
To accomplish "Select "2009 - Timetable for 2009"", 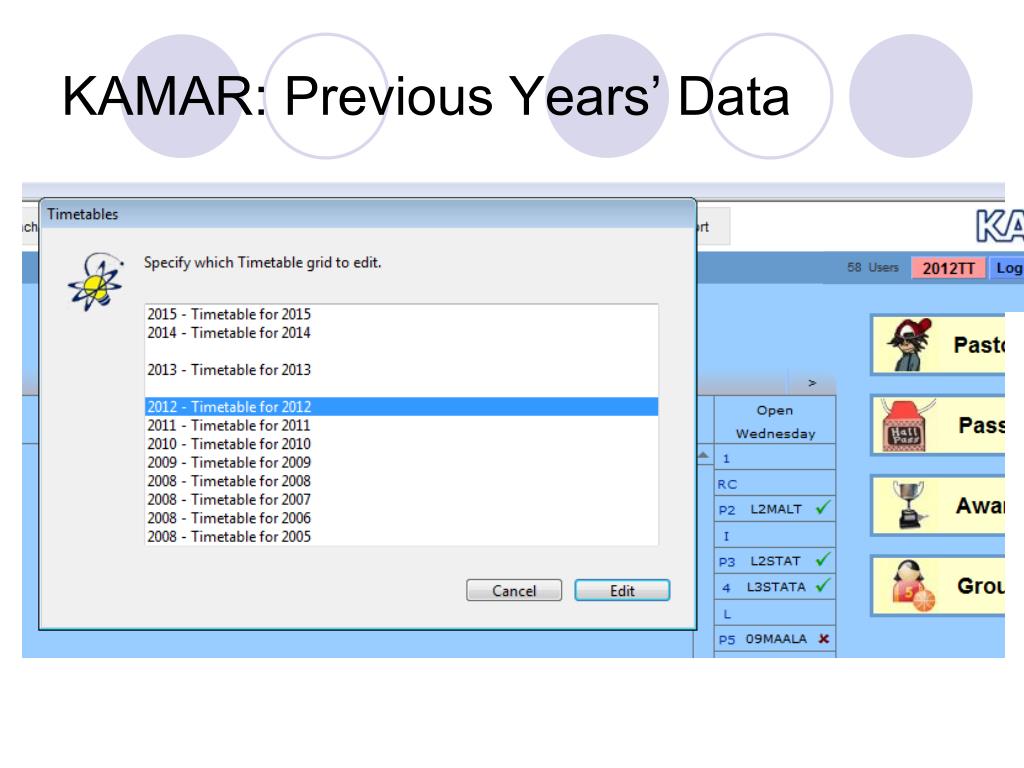I will pyautogui.click(x=401, y=462).
